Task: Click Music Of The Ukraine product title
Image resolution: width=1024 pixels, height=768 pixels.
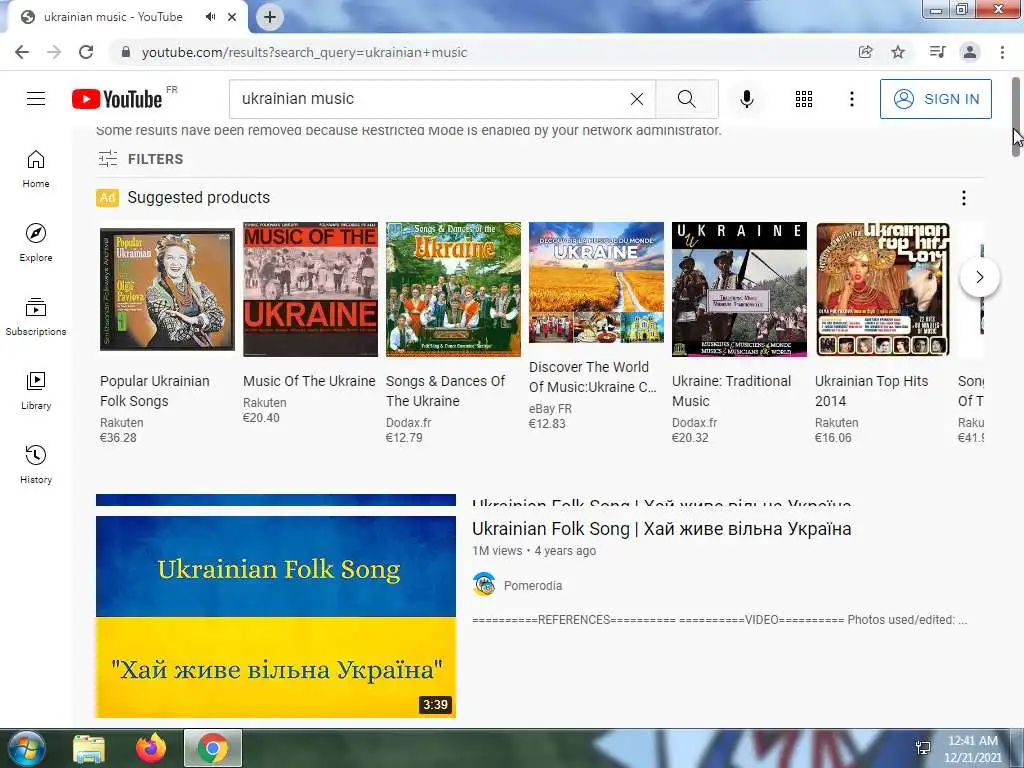Action: pyautogui.click(x=310, y=381)
